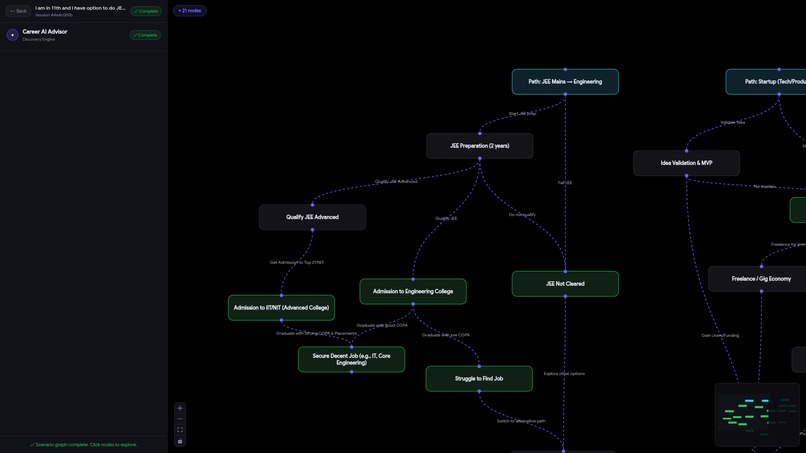Click the 'Graduate with low CGPA' edge label
The width and height of the screenshot is (806, 453).
tap(446, 335)
